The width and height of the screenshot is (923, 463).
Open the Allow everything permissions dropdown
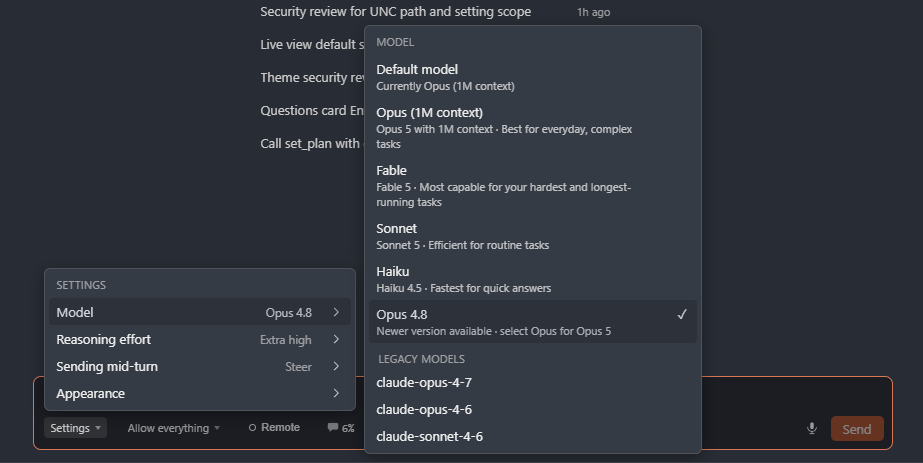(x=174, y=428)
